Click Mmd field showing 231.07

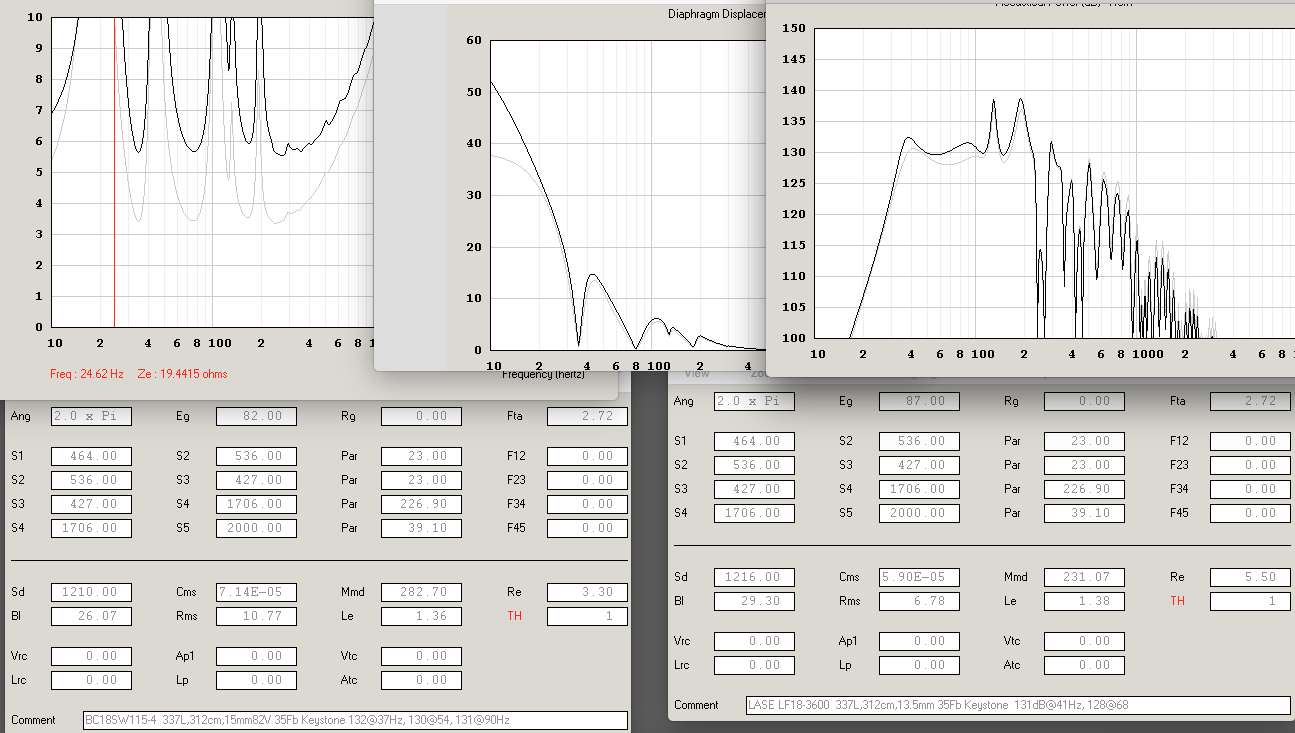pos(1084,577)
